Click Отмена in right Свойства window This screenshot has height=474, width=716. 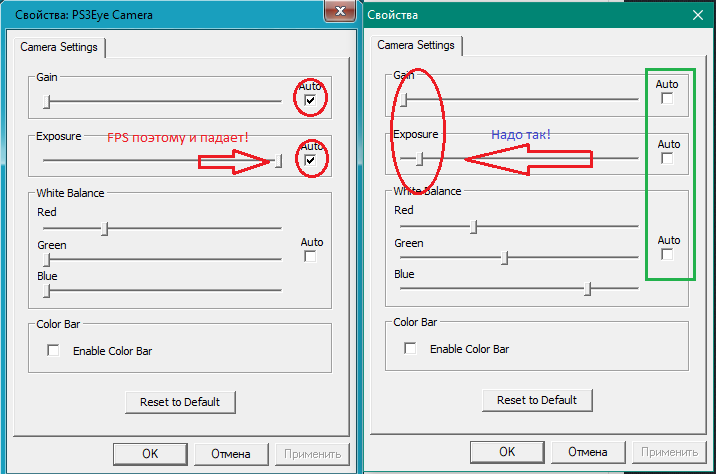[x=588, y=452]
